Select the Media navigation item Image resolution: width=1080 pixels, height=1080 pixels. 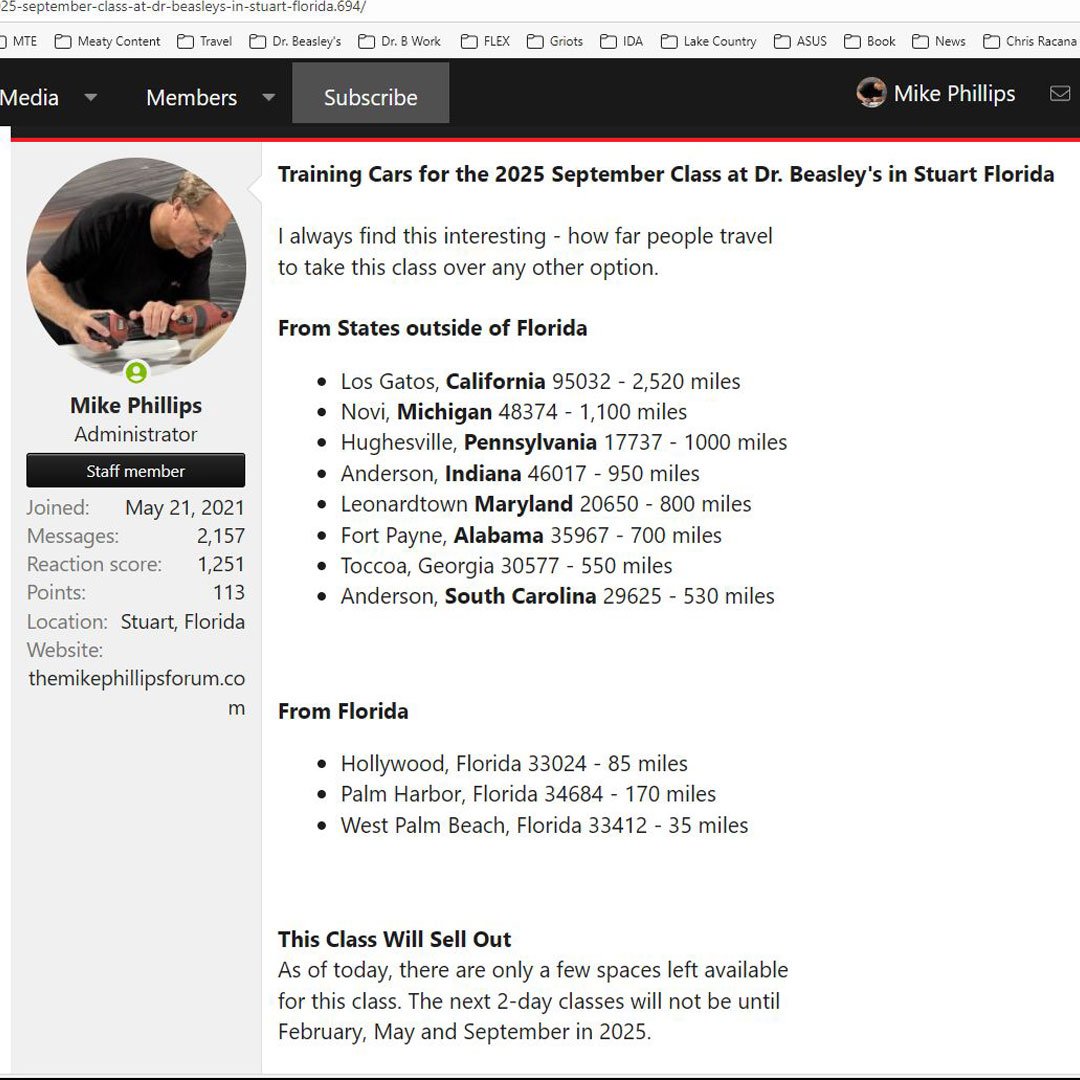(x=30, y=98)
